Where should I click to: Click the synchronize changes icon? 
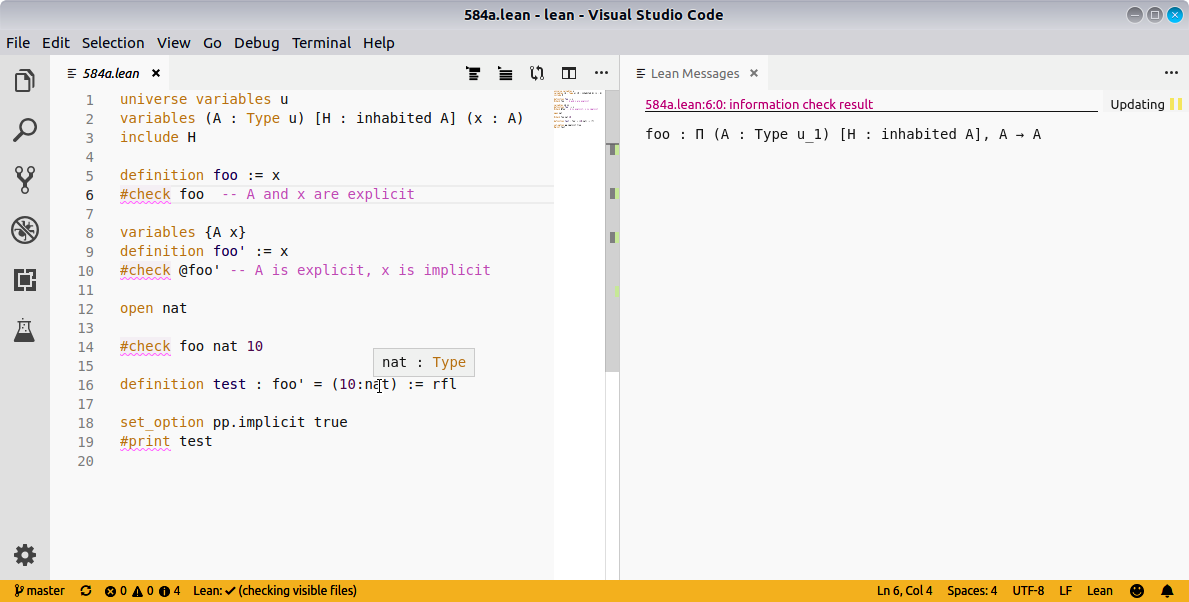[x=86, y=591]
